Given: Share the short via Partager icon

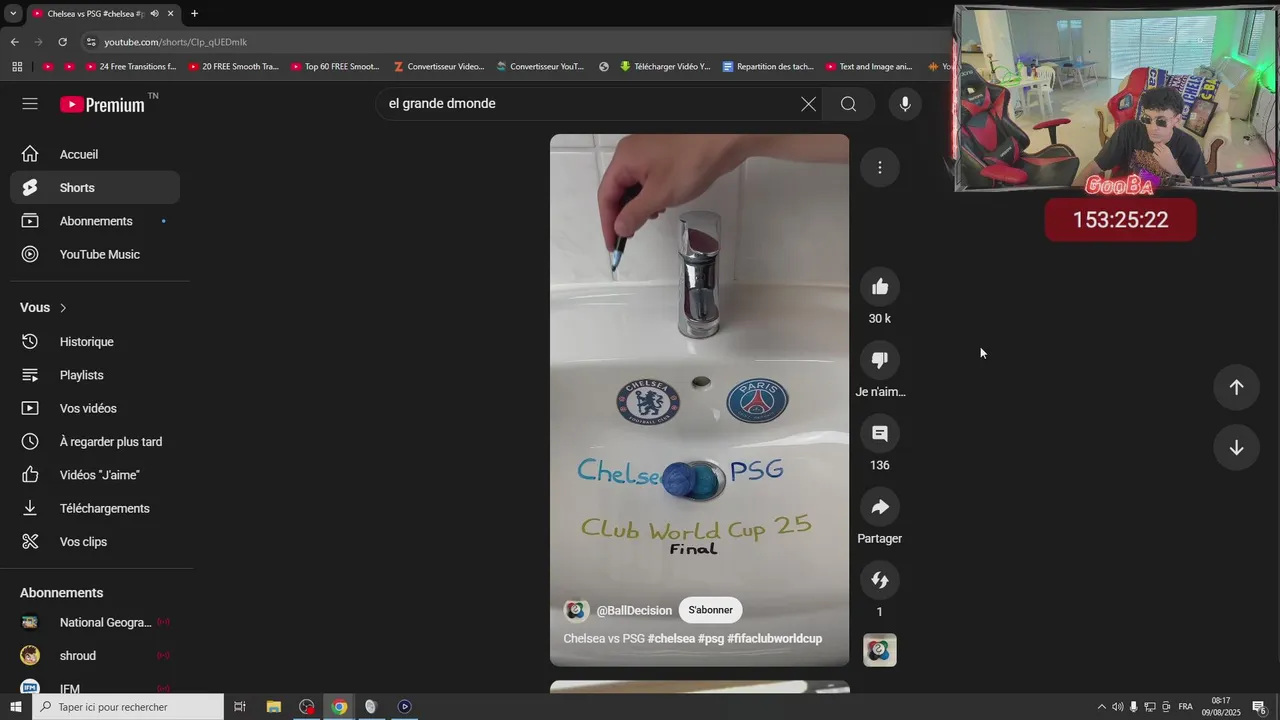Looking at the screenshot, I should coord(880,507).
